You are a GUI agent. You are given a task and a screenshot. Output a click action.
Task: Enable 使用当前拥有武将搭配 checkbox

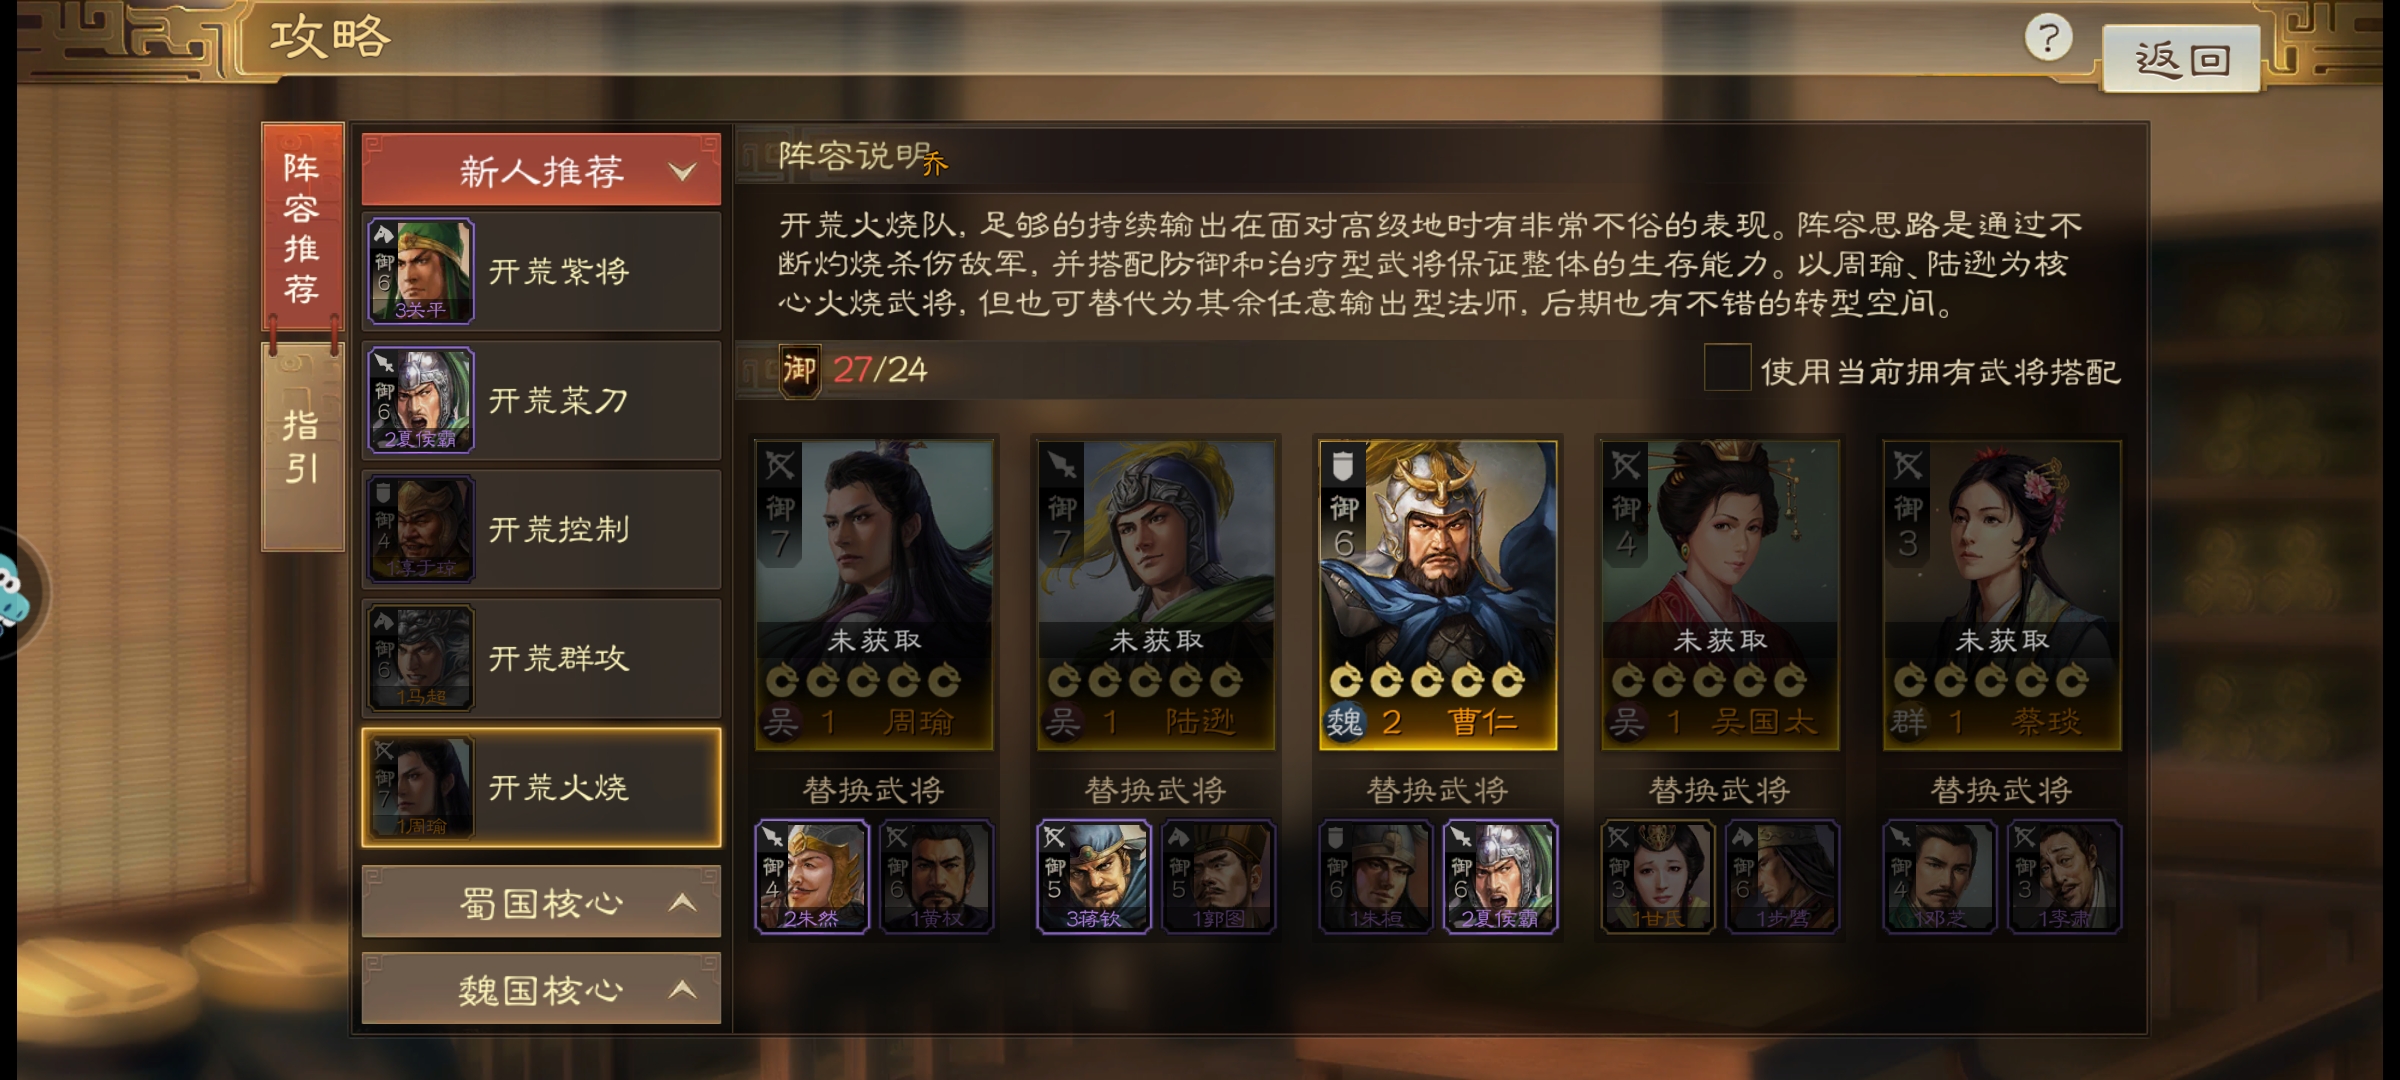tap(1727, 368)
